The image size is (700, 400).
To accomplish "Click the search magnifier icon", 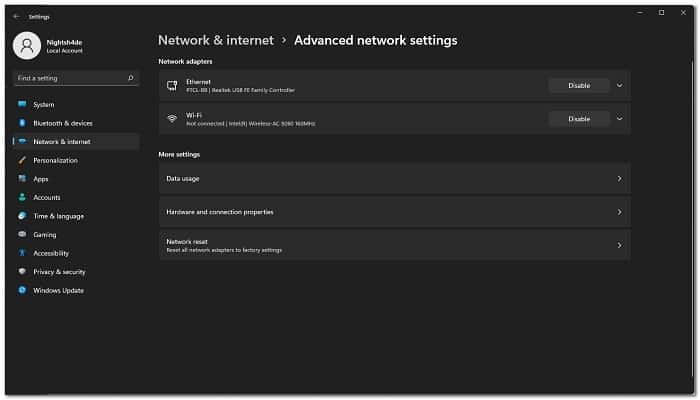I will click(x=130, y=78).
